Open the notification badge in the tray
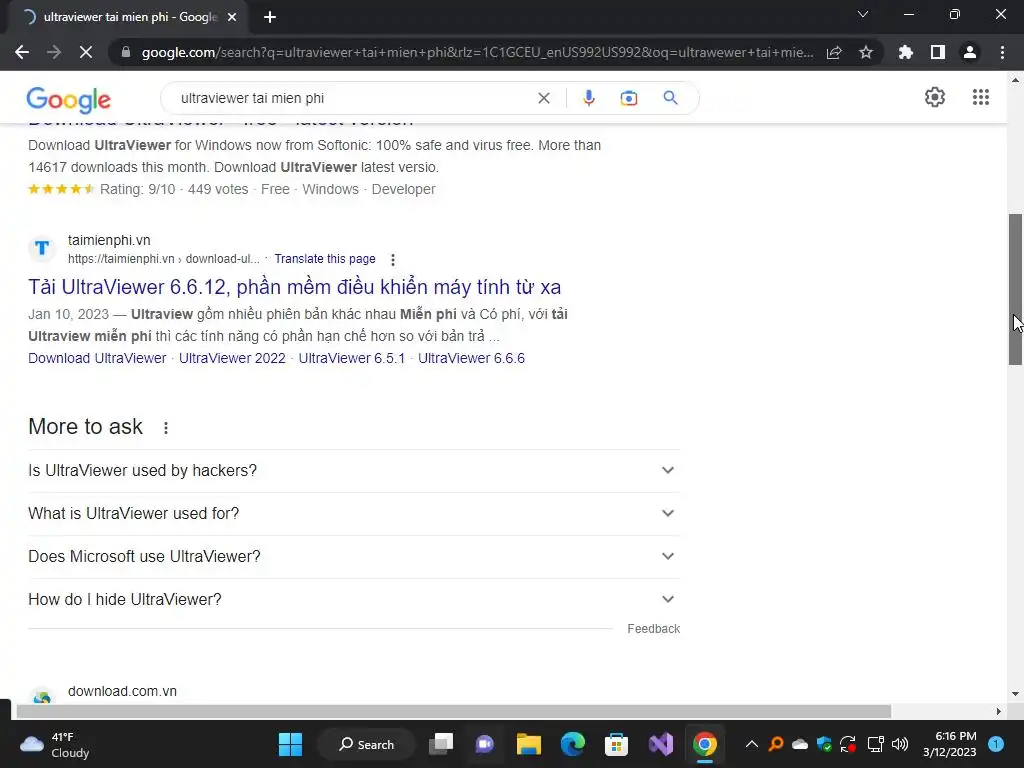Viewport: 1024px width, 768px height. [x=996, y=744]
